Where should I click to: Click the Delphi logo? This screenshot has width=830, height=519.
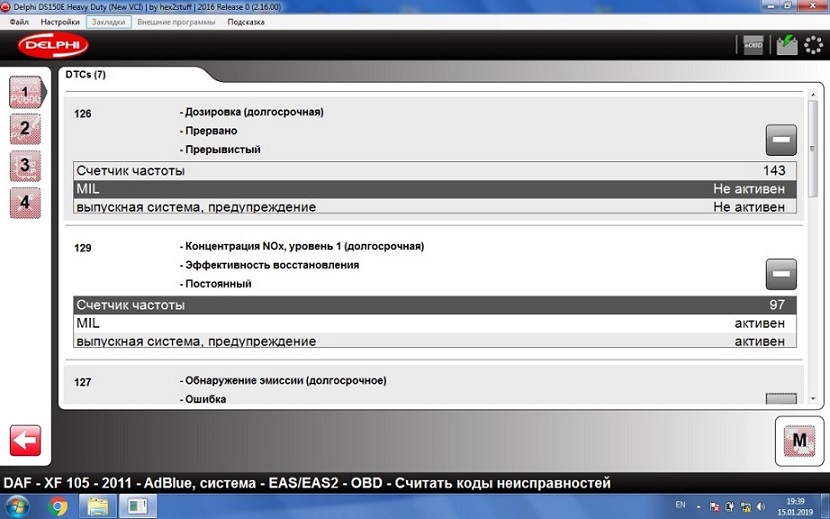(53, 45)
